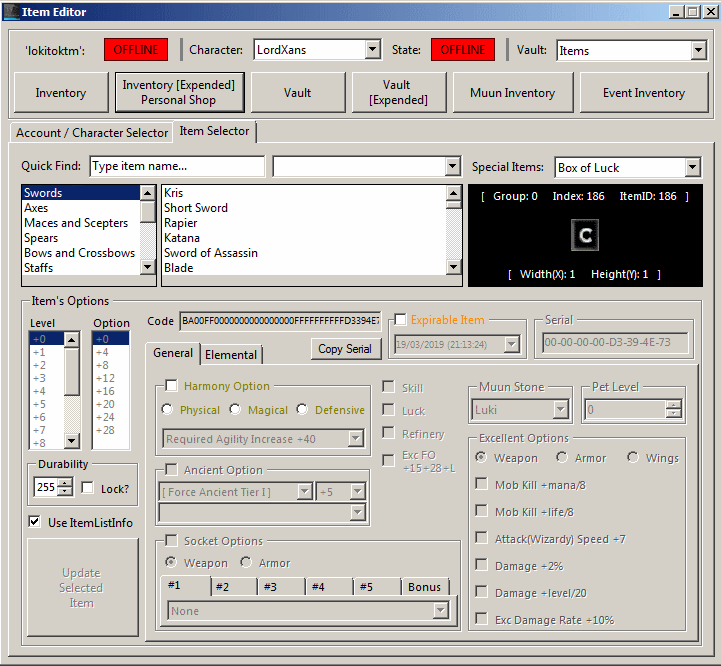Image resolution: width=721 pixels, height=666 pixels.
Task: Switch to the Account / Character Selector tab
Action: [92, 133]
